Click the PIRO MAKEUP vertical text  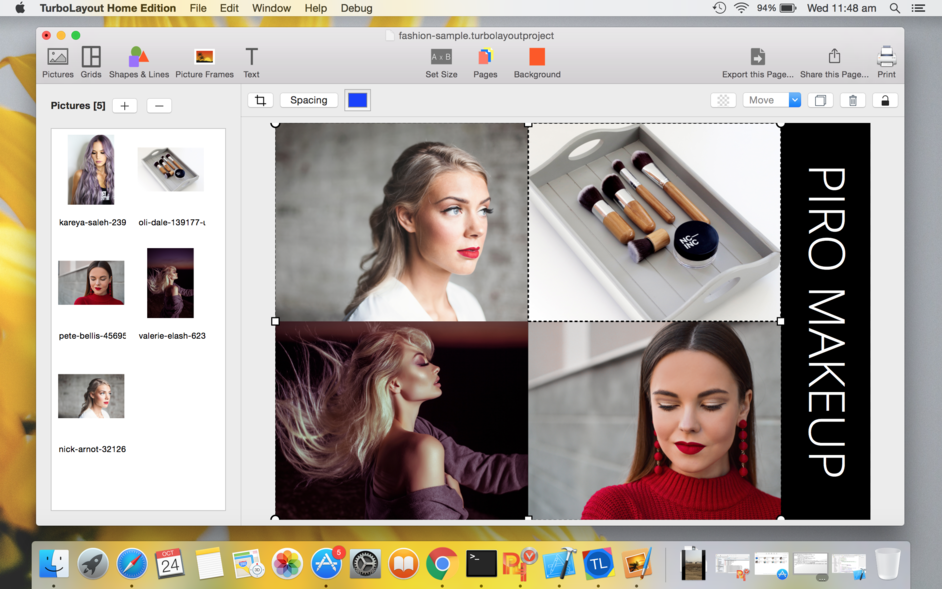(826, 322)
